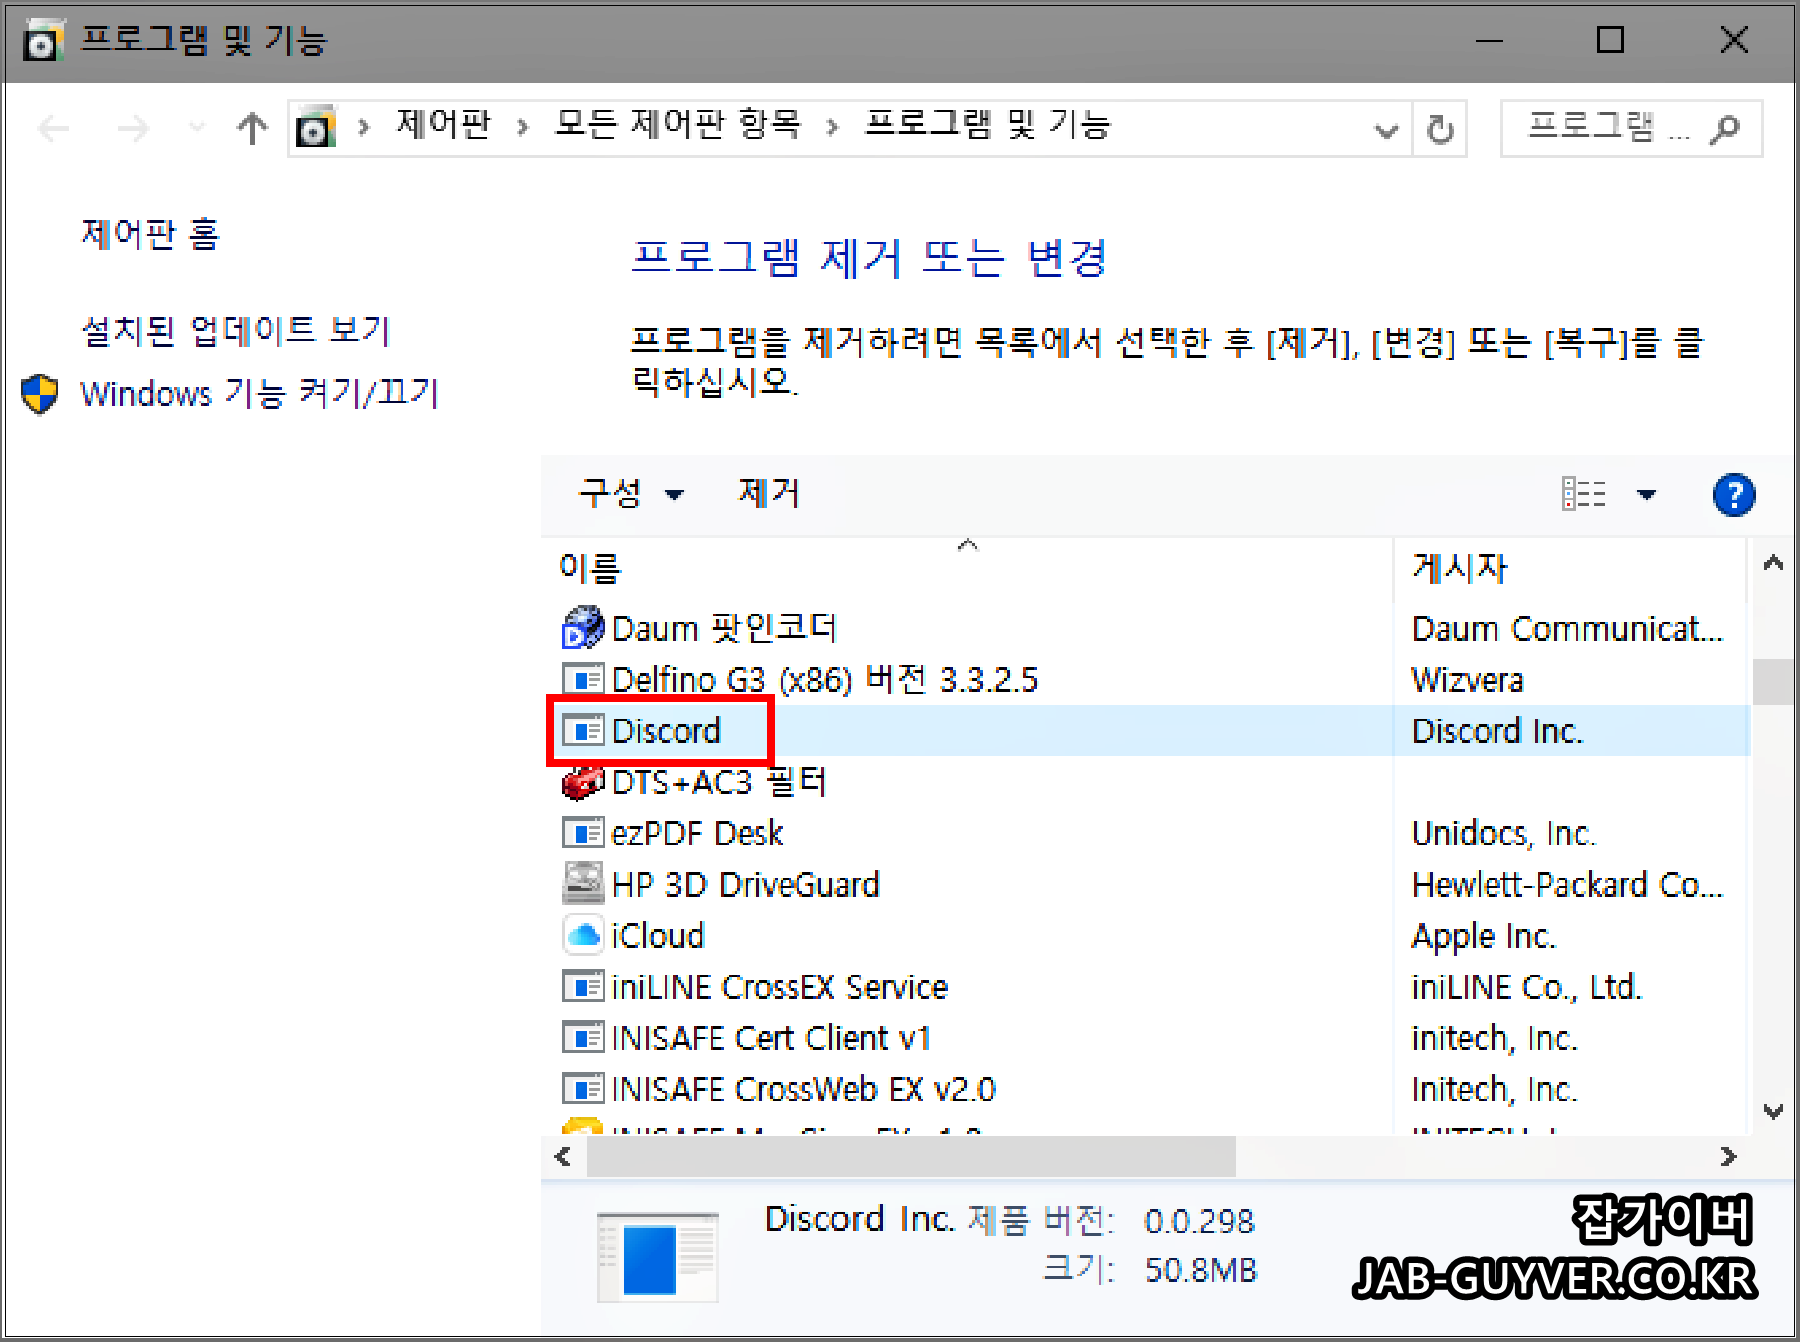The image size is (1800, 1342).
Task: Open the view options dropdown arrow
Action: click(x=1646, y=494)
